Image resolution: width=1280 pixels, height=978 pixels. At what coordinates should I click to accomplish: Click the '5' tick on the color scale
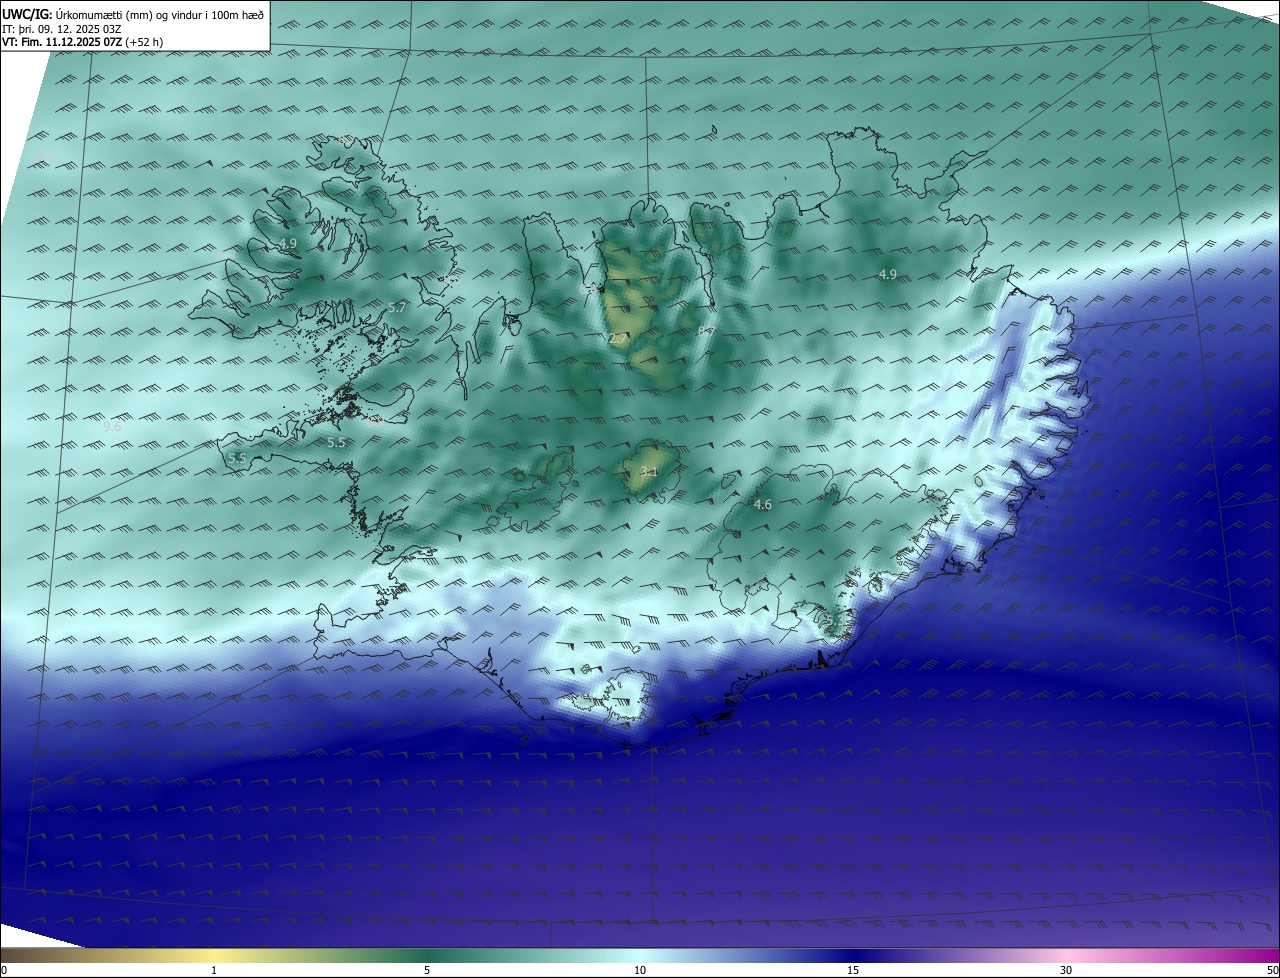(427, 971)
